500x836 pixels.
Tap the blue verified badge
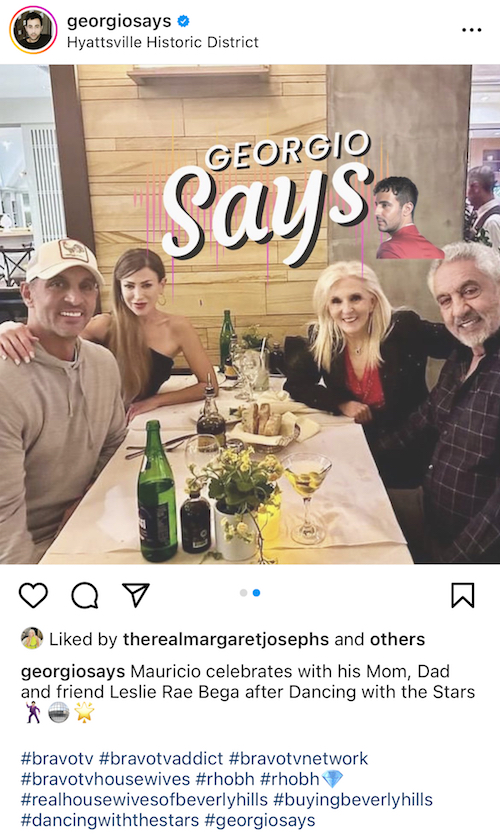[184, 21]
